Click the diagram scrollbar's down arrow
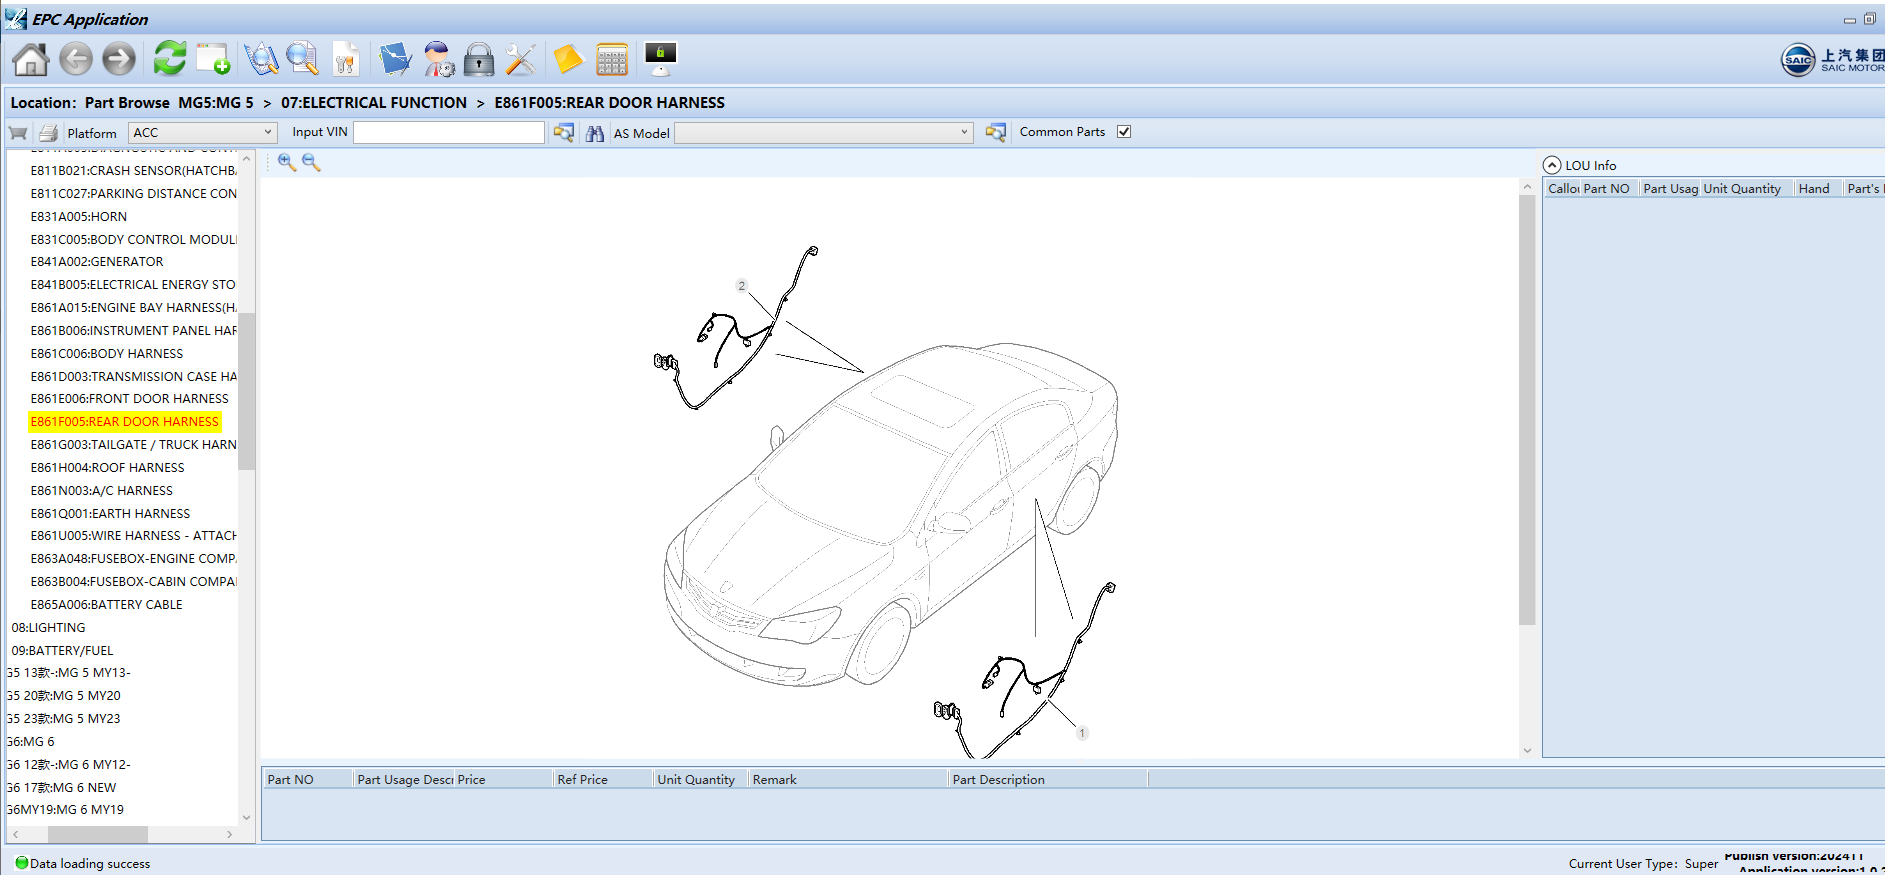The image size is (1885, 875). coord(1527,750)
